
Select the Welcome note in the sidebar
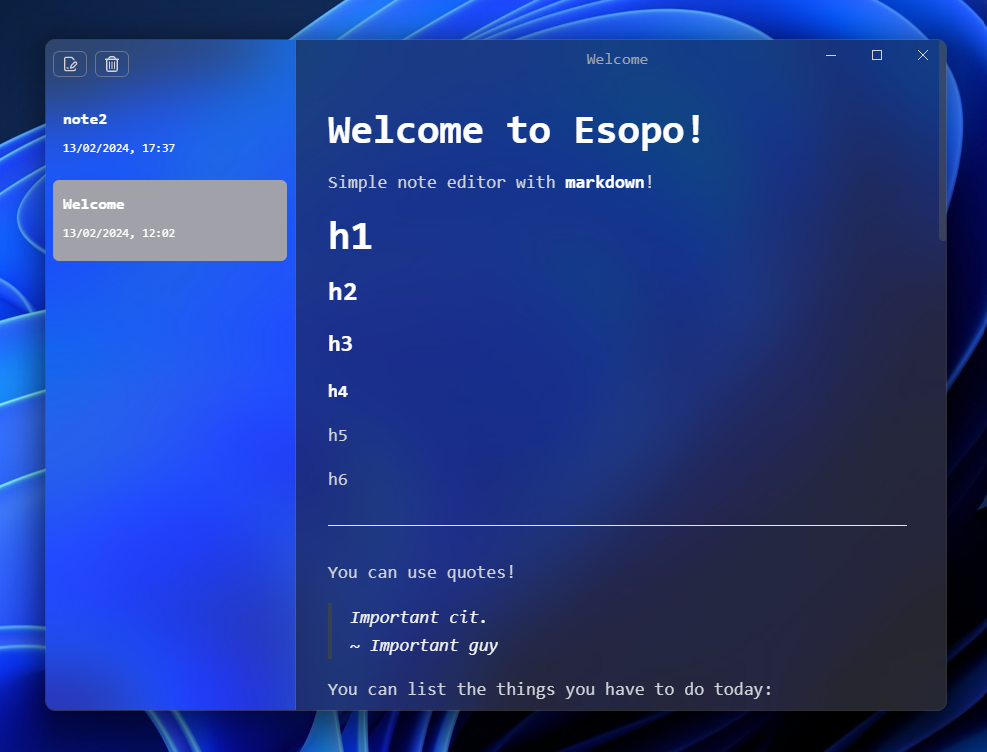pyautogui.click(x=170, y=220)
